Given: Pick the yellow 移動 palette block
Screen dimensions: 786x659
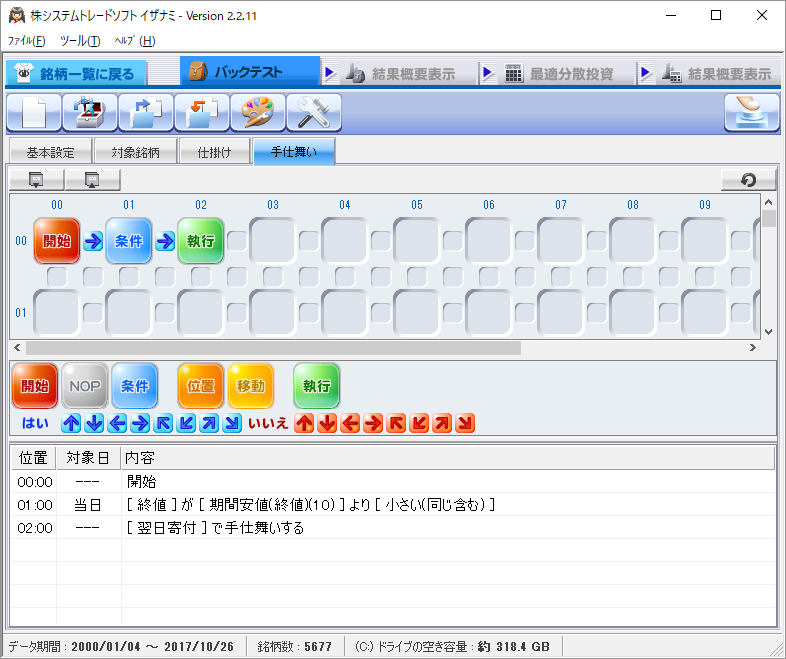Looking at the screenshot, I should pos(251,386).
